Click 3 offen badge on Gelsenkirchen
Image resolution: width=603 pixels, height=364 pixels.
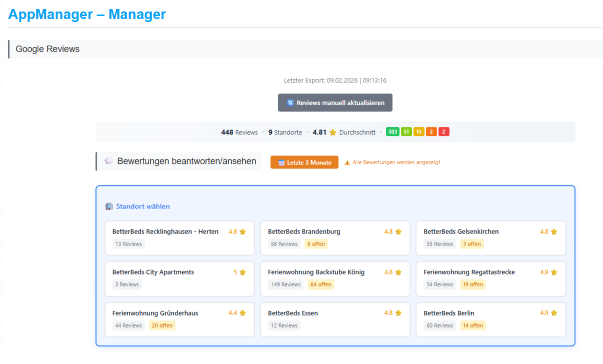(x=472, y=244)
